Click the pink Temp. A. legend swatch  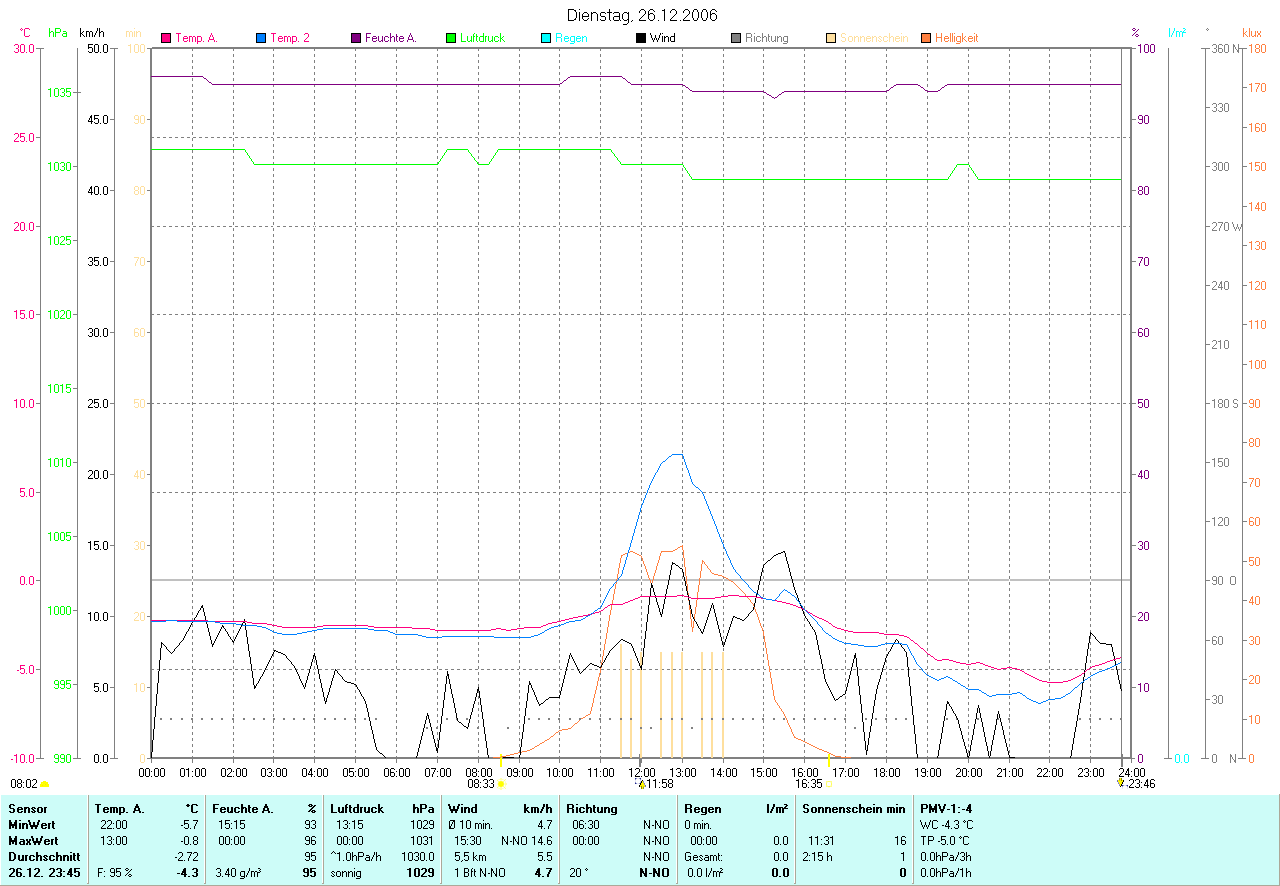[167, 38]
